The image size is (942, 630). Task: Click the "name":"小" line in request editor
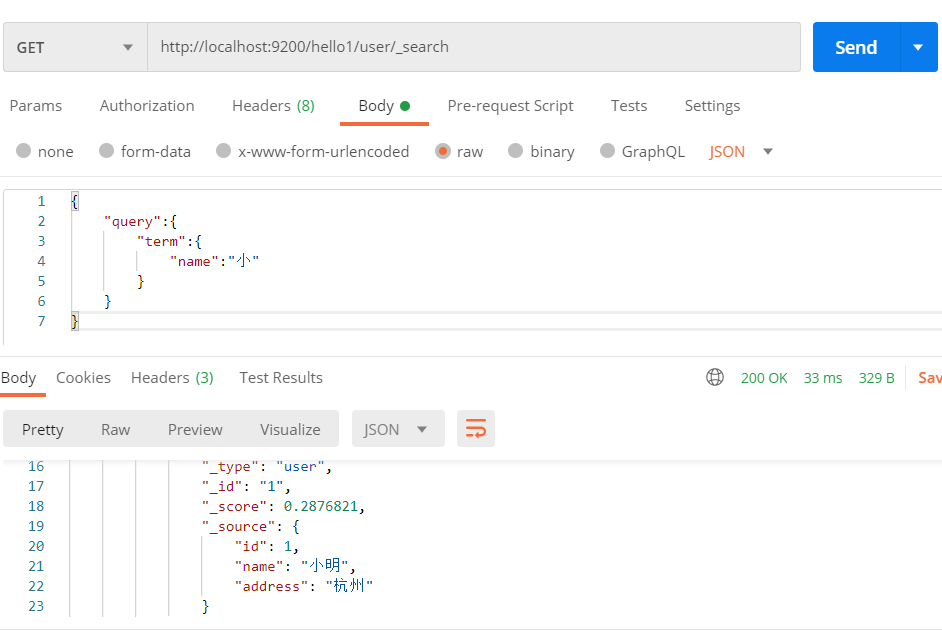[214, 261]
